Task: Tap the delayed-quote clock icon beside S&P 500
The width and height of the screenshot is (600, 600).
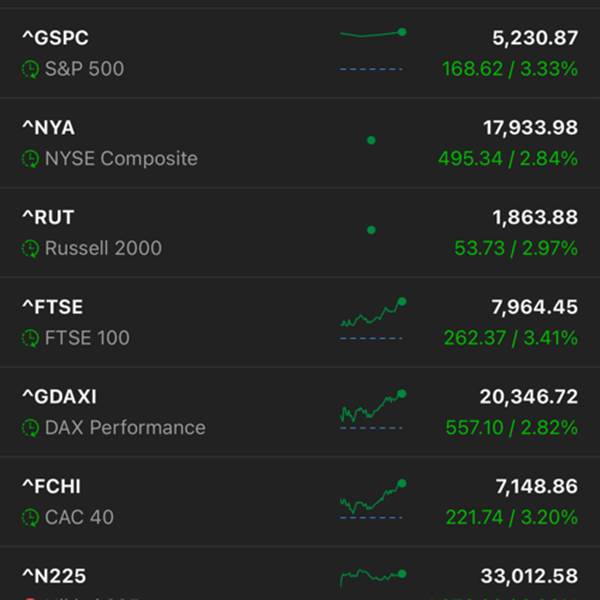Action: (30, 69)
